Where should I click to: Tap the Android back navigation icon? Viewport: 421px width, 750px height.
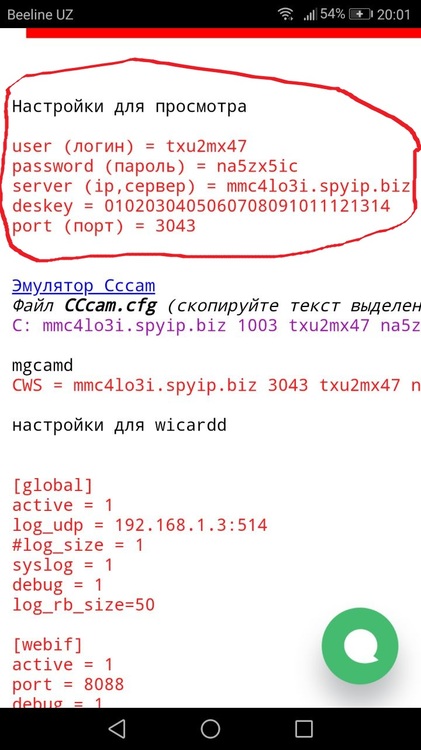coord(117,729)
